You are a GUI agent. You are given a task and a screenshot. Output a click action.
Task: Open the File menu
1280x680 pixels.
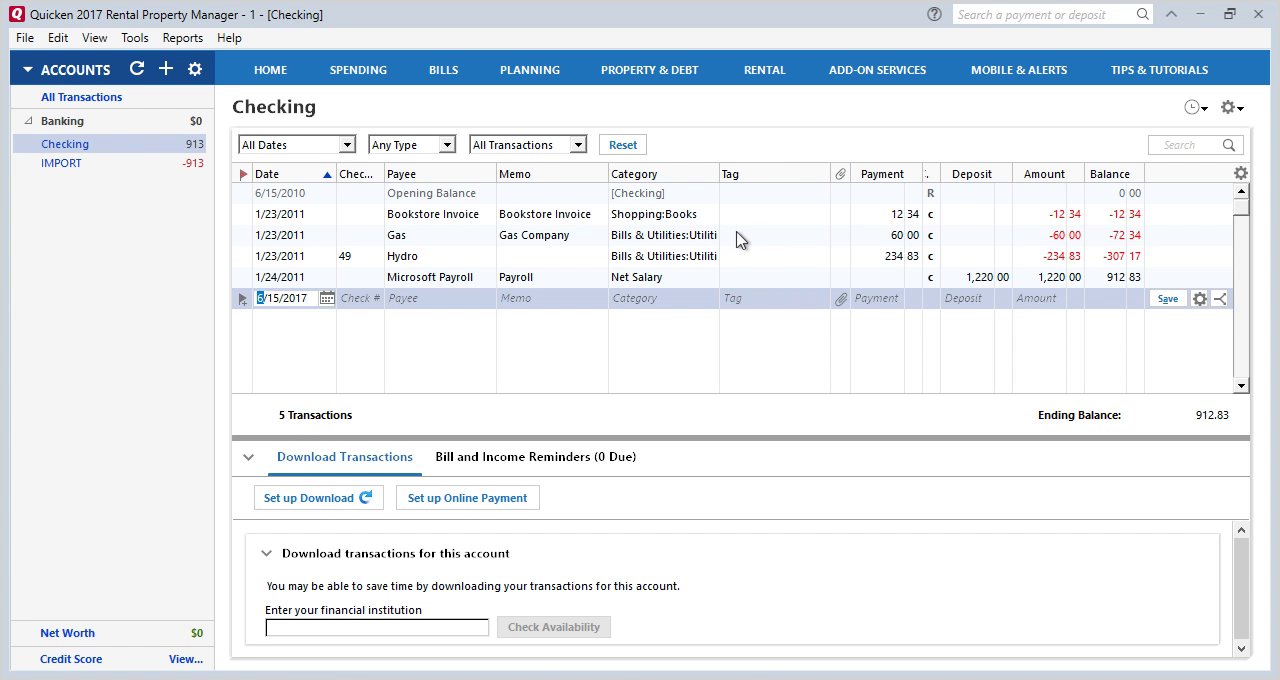click(25, 38)
